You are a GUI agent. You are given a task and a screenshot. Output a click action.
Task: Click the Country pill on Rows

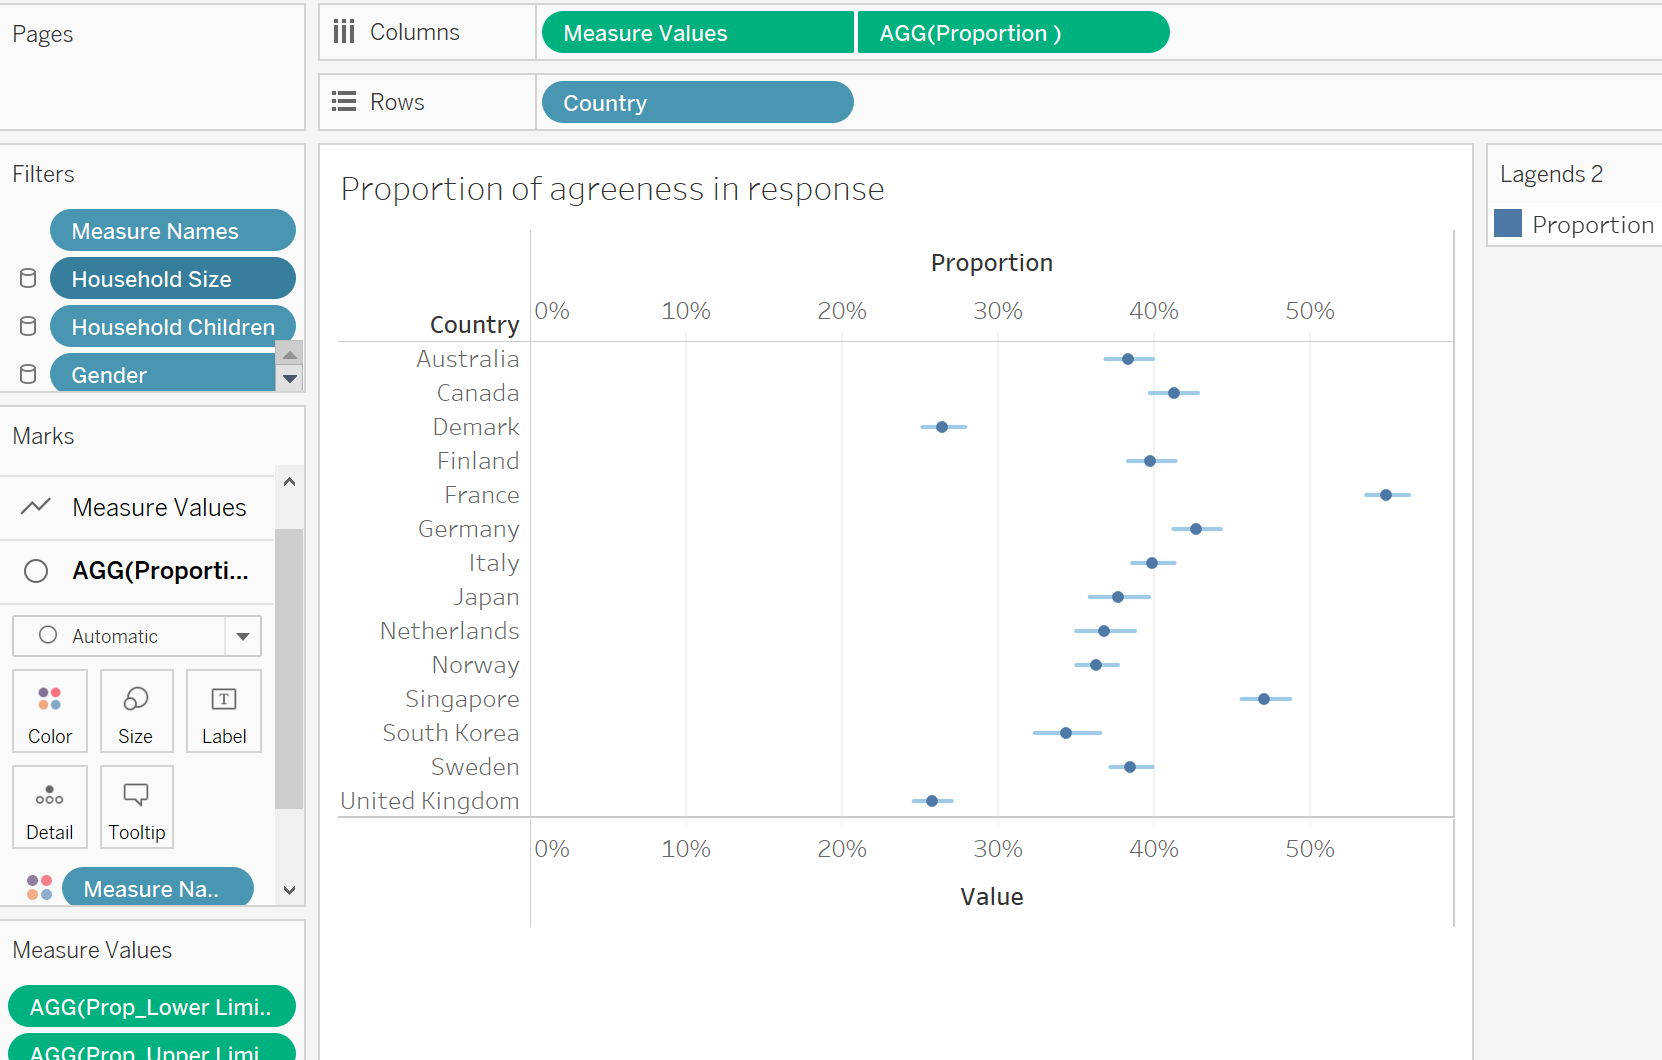click(697, 103)
